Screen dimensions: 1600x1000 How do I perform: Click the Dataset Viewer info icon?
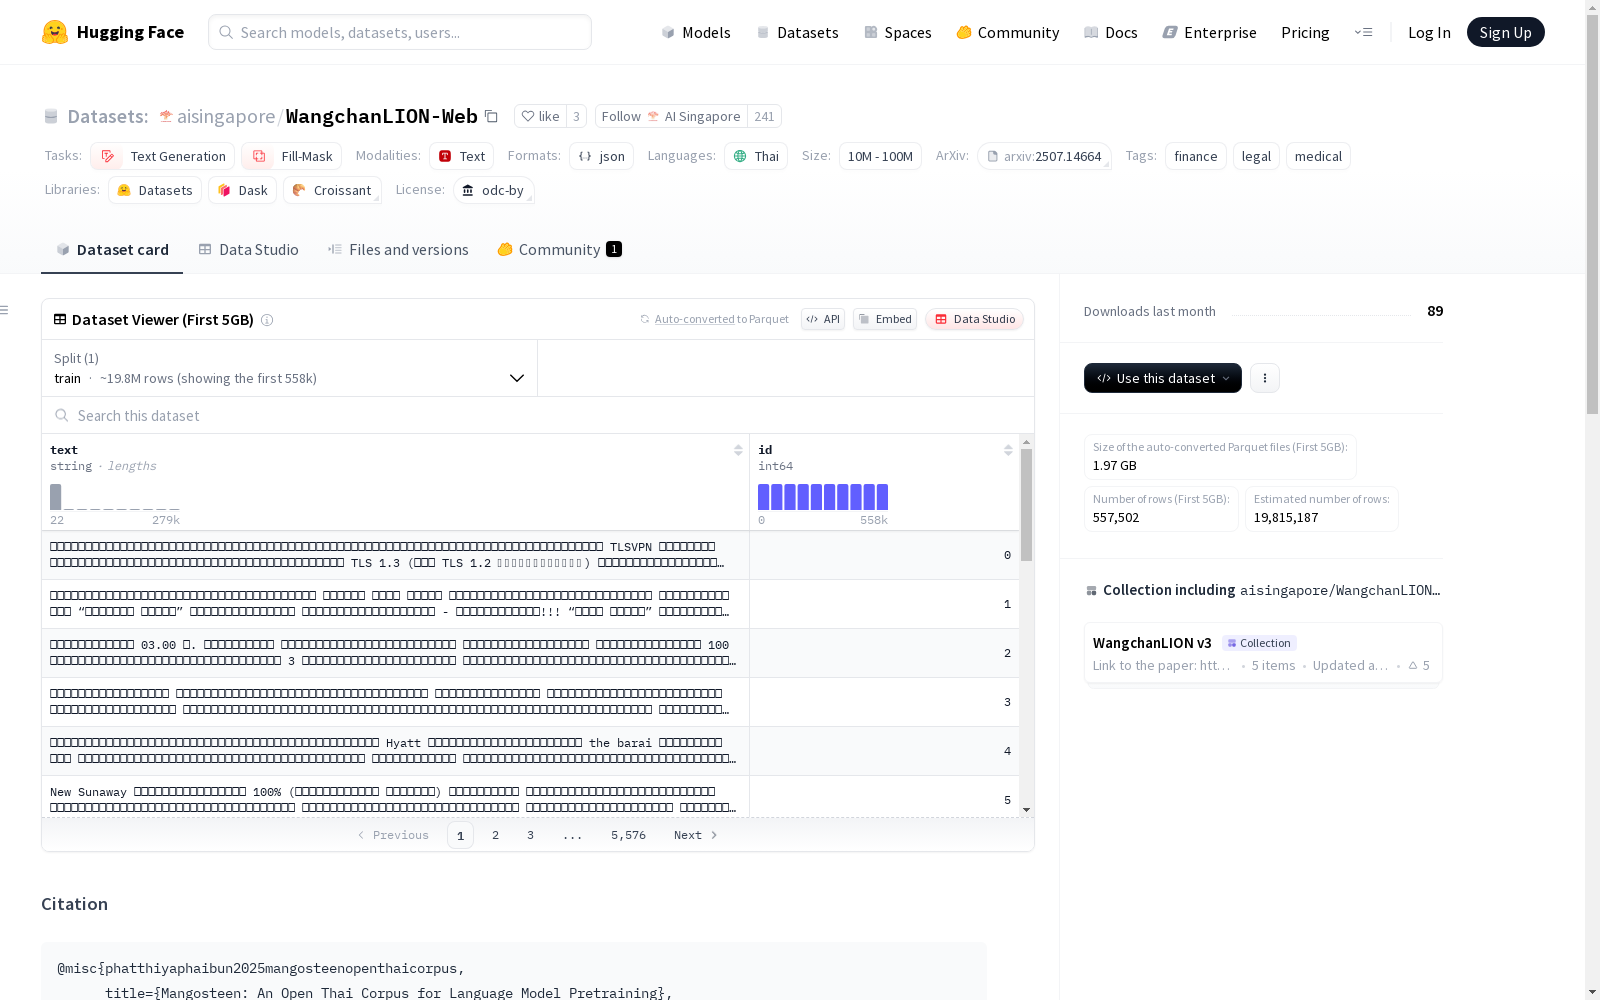pos(267,320)
